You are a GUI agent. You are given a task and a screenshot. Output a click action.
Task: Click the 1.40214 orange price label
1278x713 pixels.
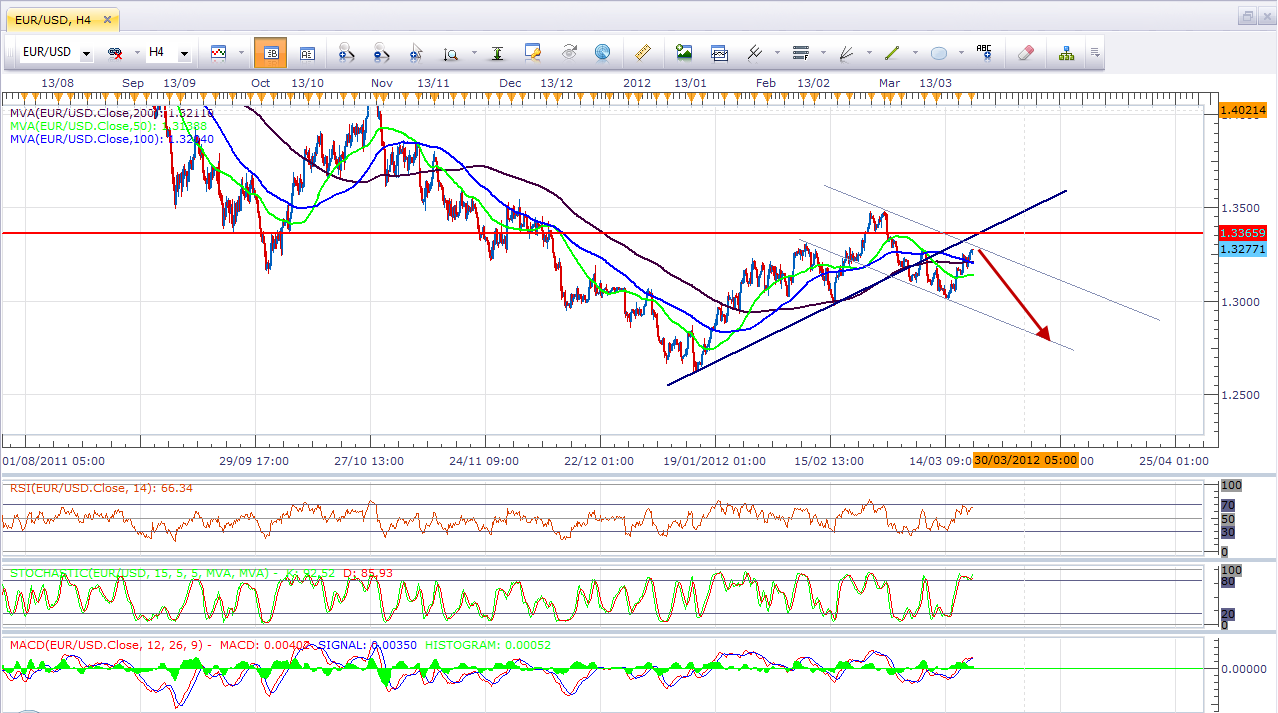point(1243,110)
